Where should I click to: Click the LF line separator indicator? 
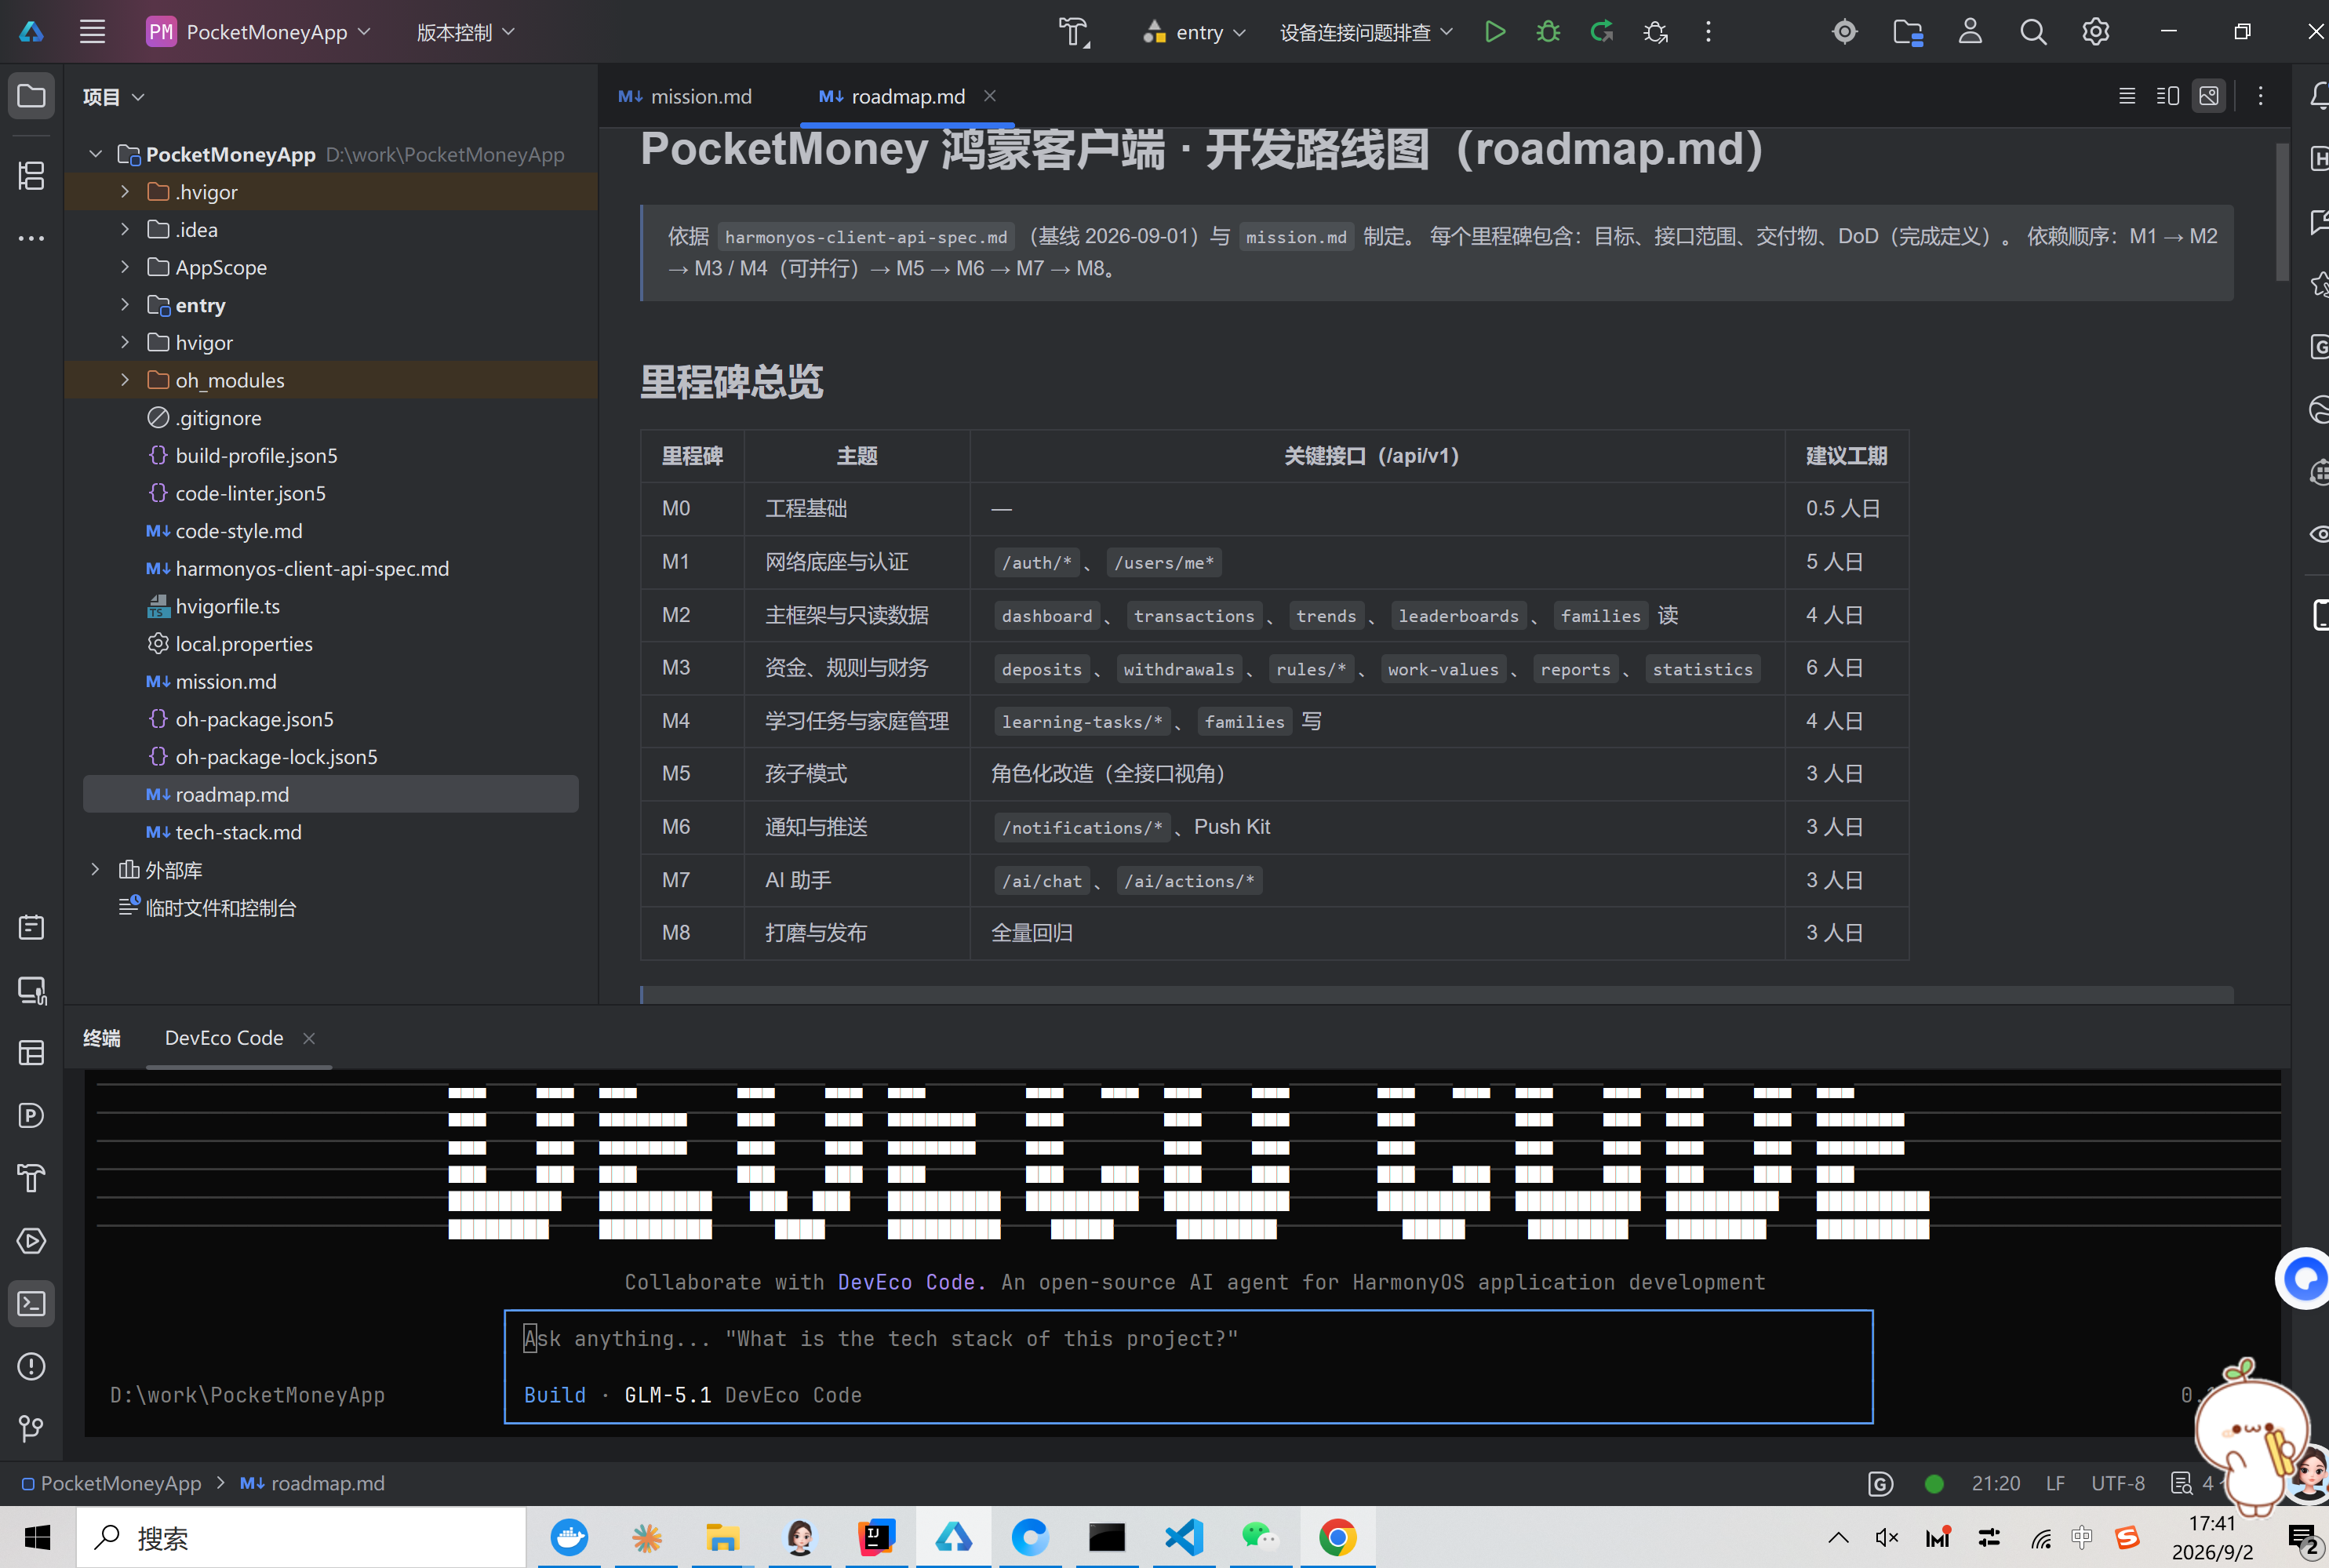(x=2055, y=1484)
